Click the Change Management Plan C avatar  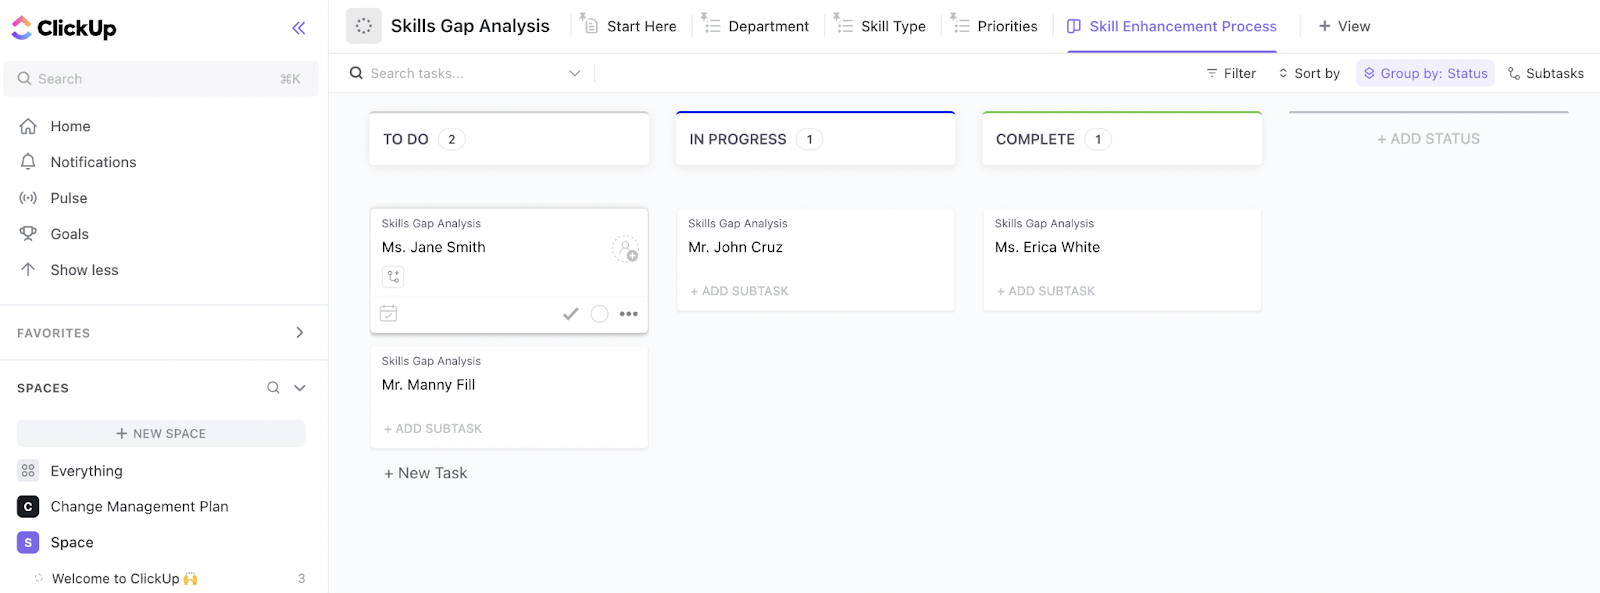point(28,507)
